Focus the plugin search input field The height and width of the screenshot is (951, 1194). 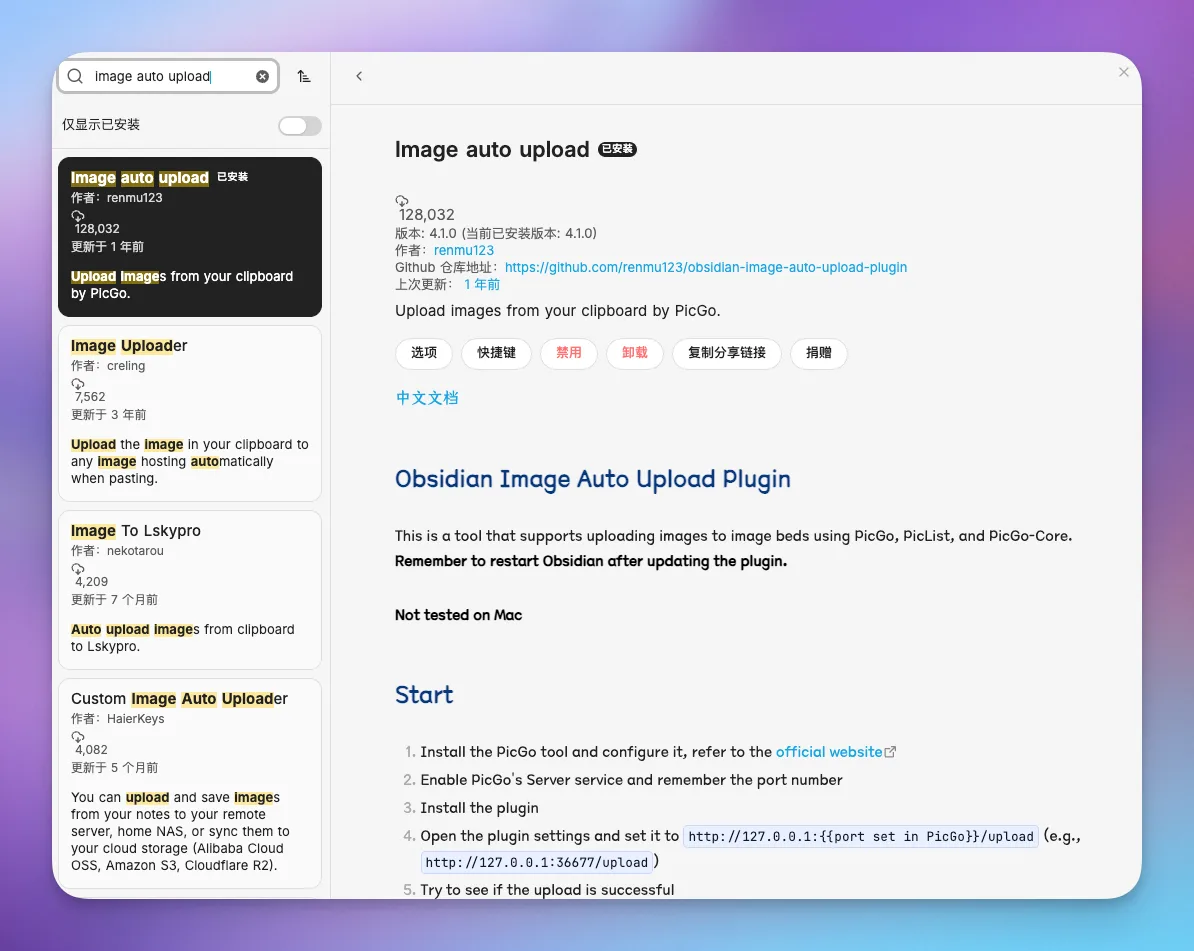(x=168, y=76)
